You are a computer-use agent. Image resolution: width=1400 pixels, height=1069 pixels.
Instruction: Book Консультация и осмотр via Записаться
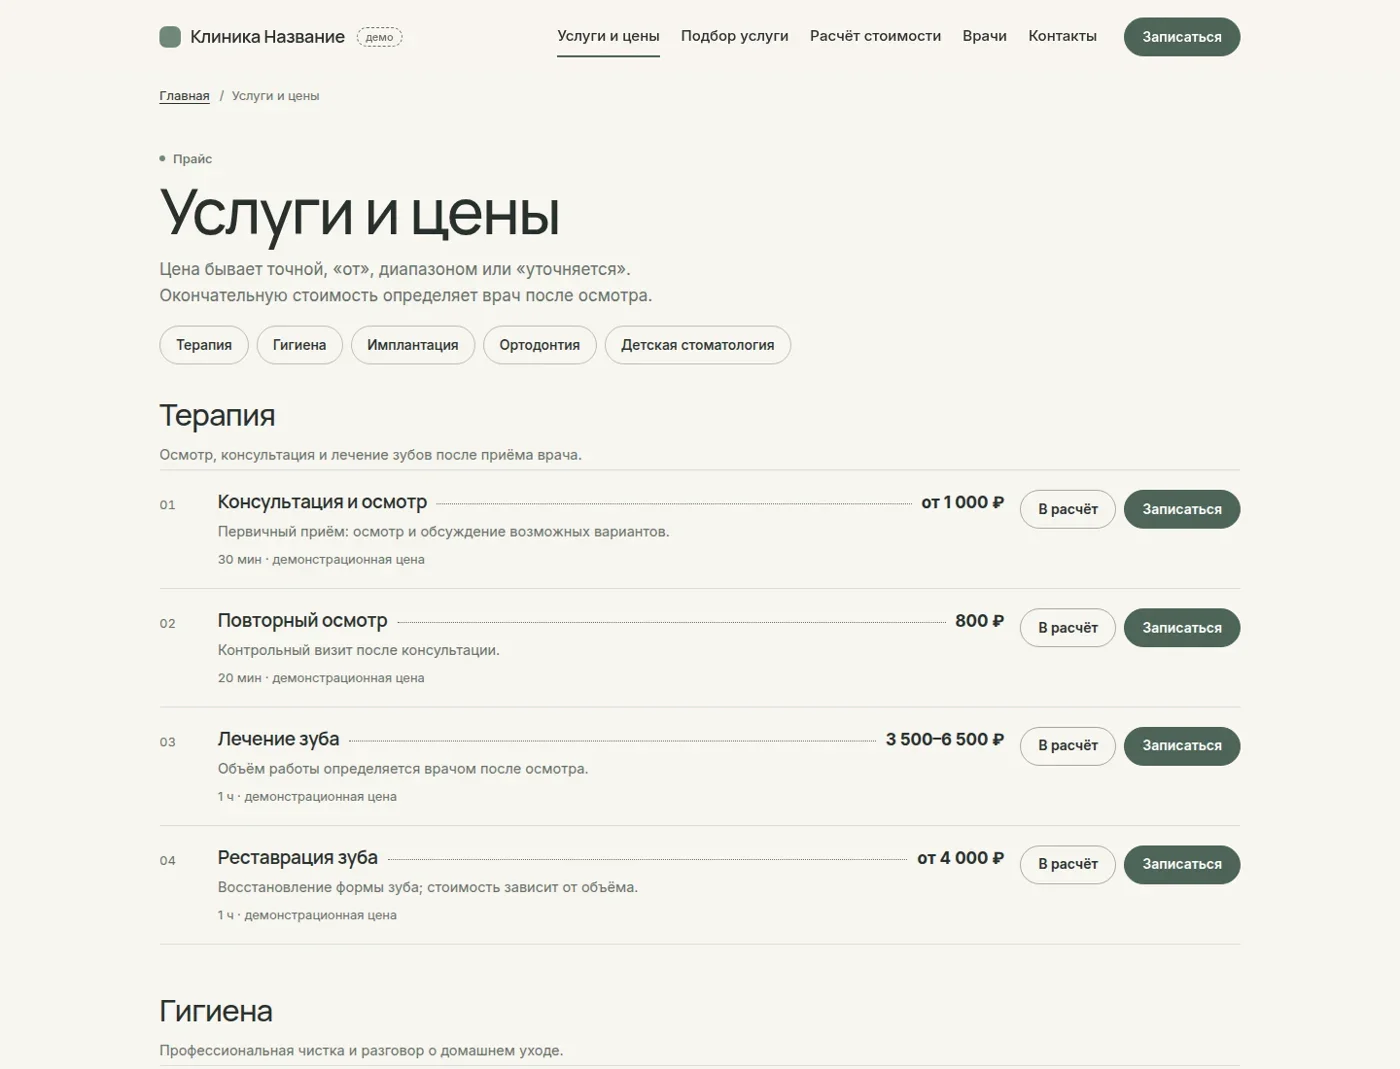point(1182,509)
